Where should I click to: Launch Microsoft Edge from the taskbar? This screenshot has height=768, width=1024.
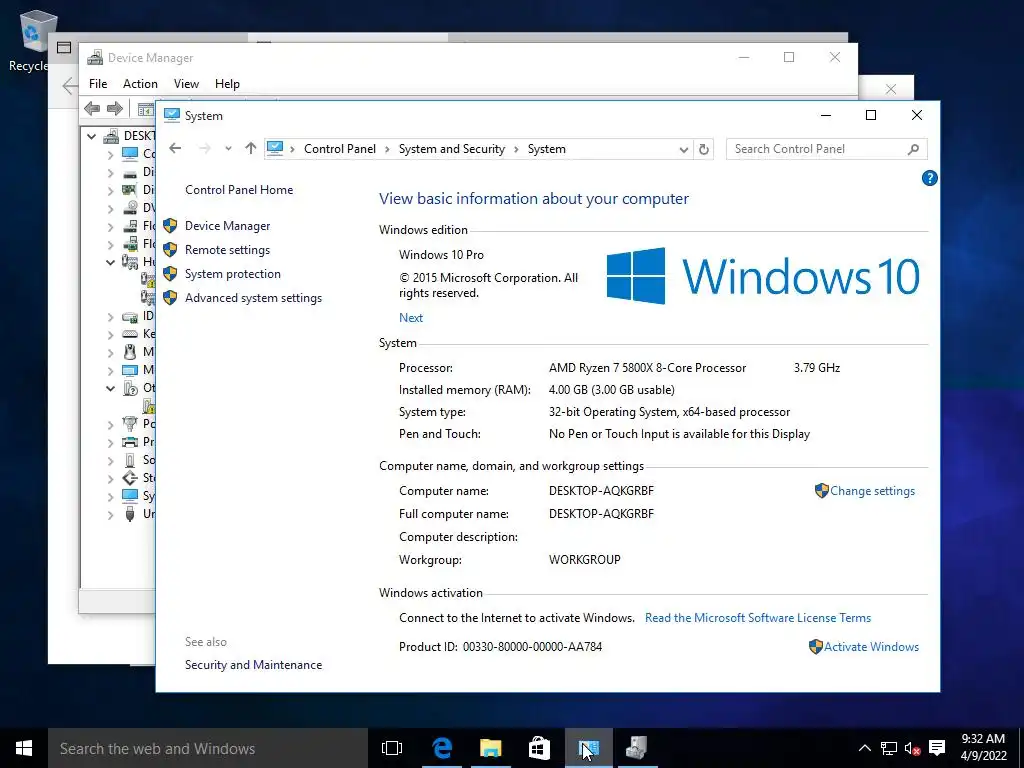point(442,748)
